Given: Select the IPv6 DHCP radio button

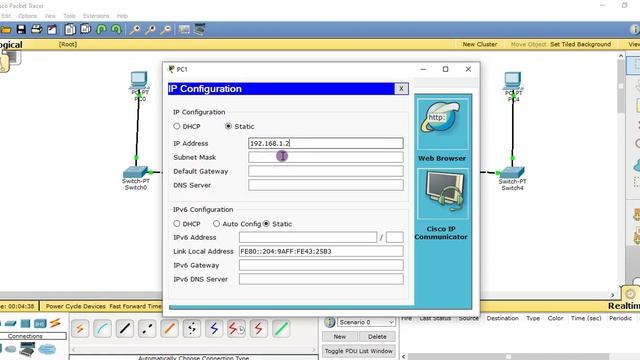Looking at the screenshot, I should pos(177,224).
